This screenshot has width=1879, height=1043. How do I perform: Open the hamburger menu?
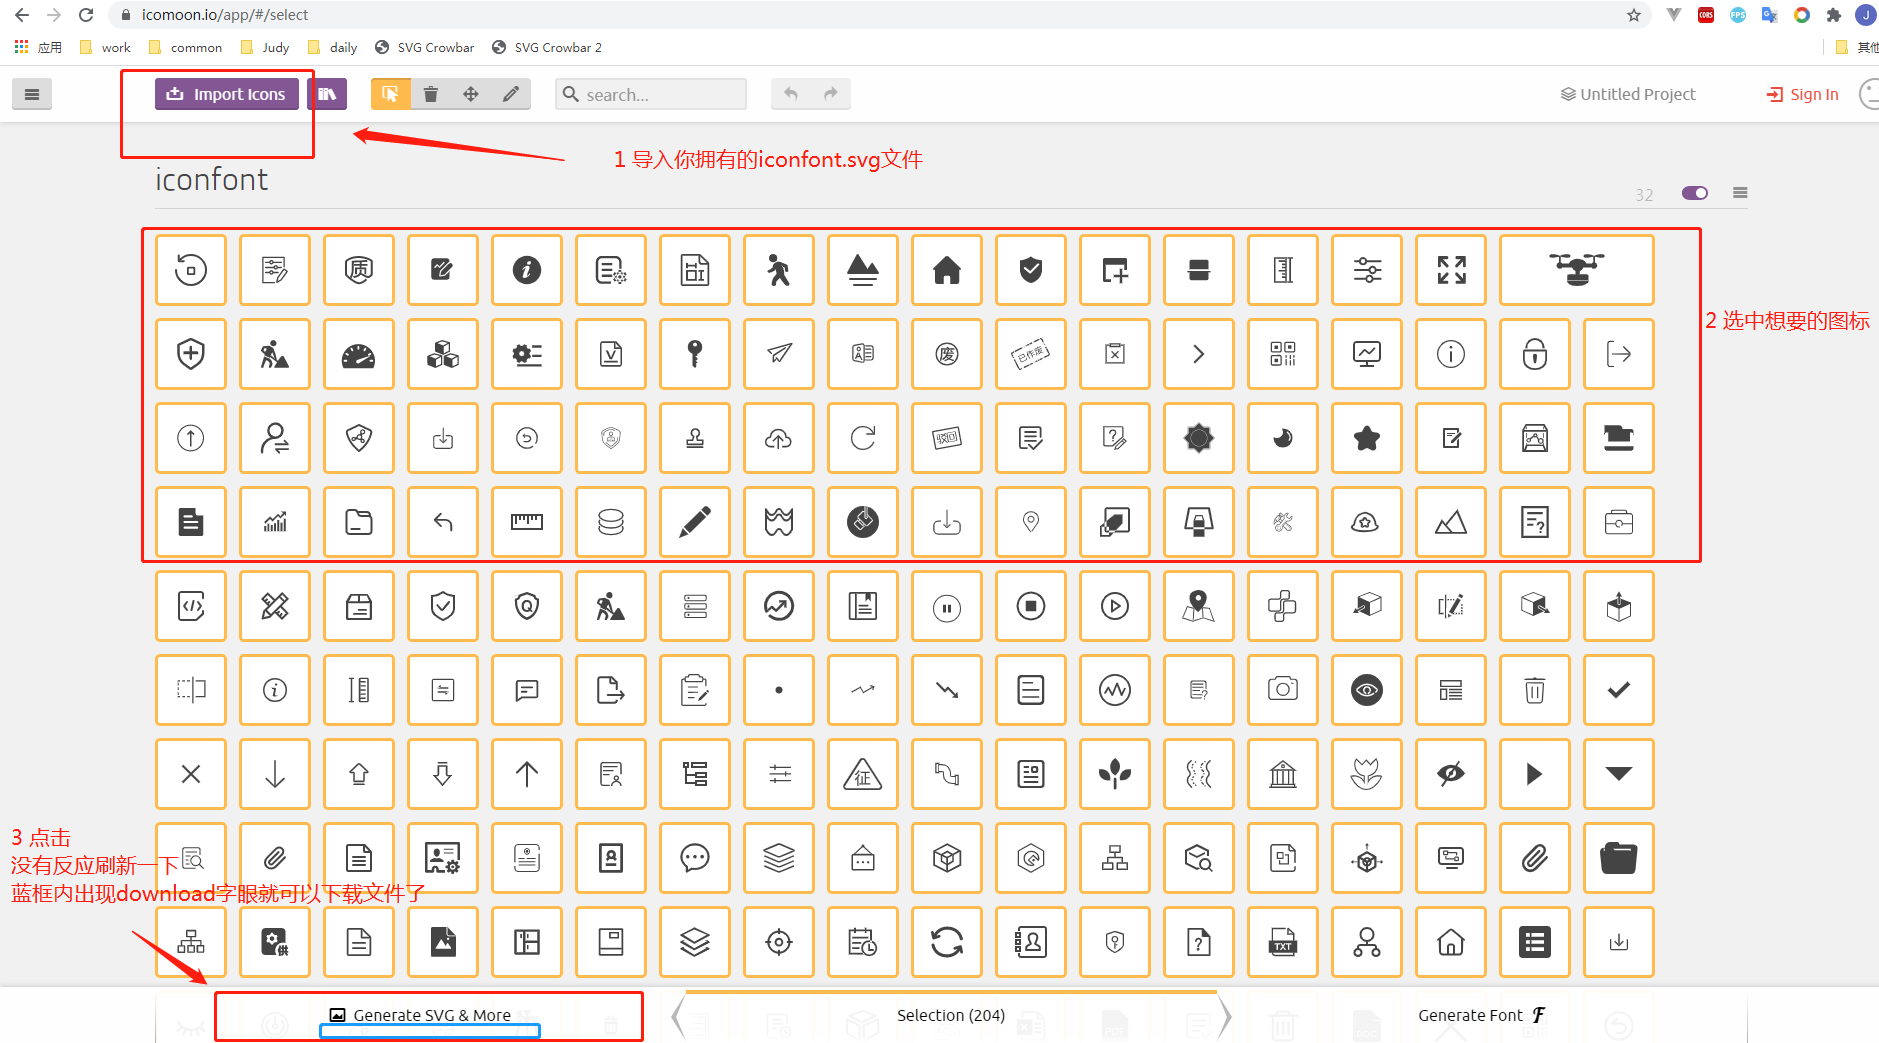[32, 93]
